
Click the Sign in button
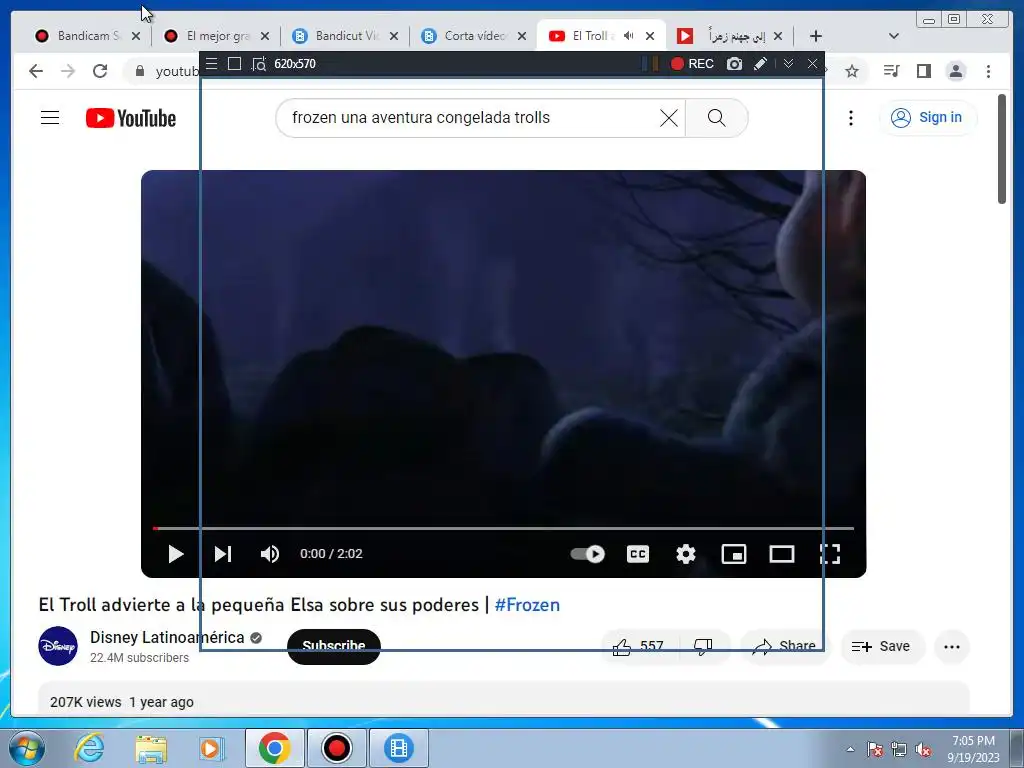click(927, 118)
